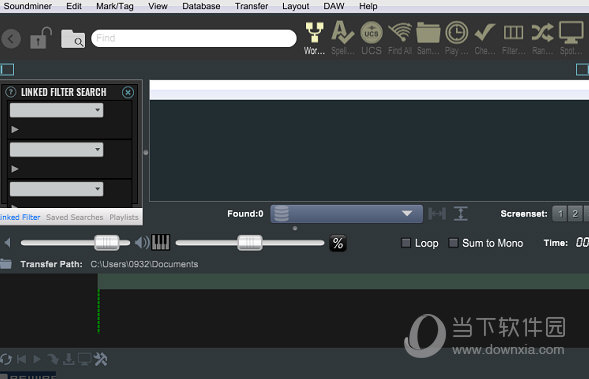Open the Edit menu
The height and width of the screenshot is (379, 589).
[x=74, y=6]
